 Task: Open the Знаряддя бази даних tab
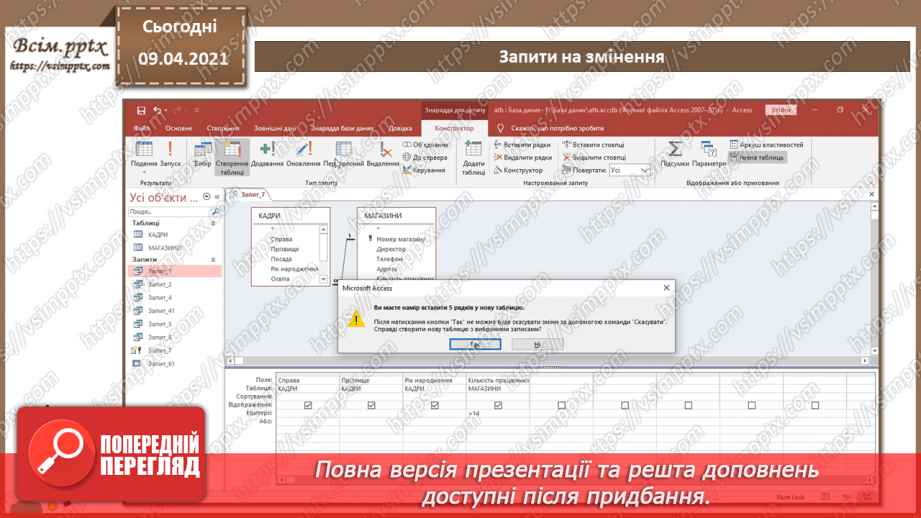342,128
